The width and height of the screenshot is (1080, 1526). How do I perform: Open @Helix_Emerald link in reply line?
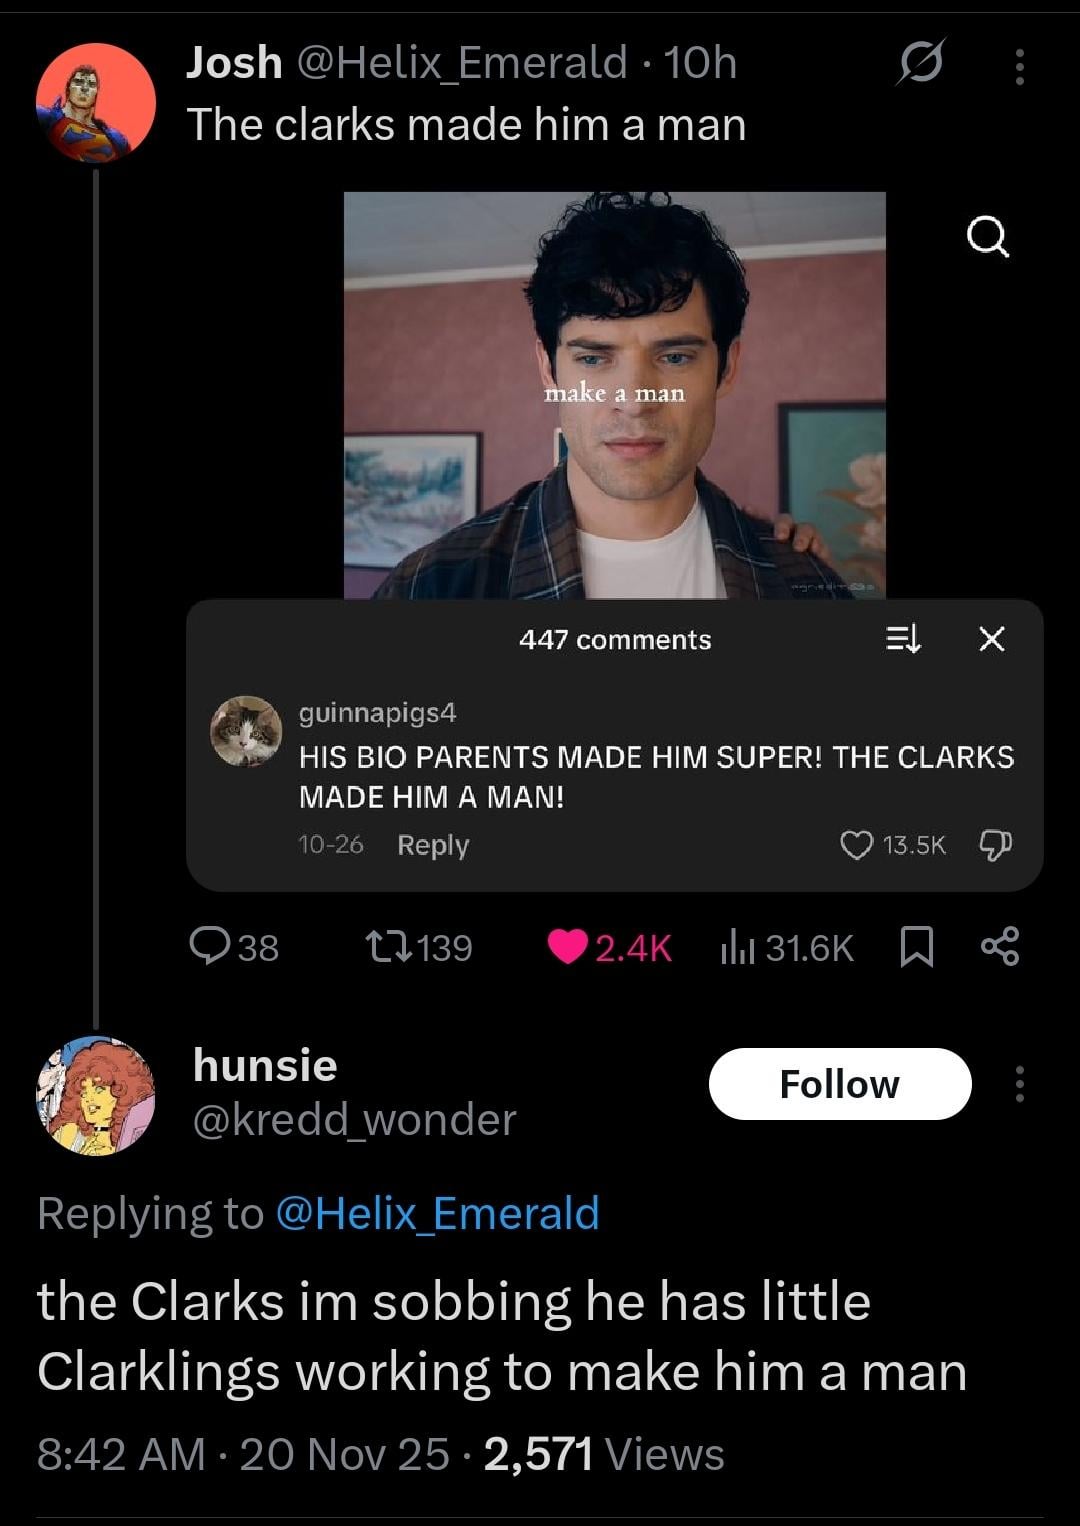click(x=437, y=1213)
